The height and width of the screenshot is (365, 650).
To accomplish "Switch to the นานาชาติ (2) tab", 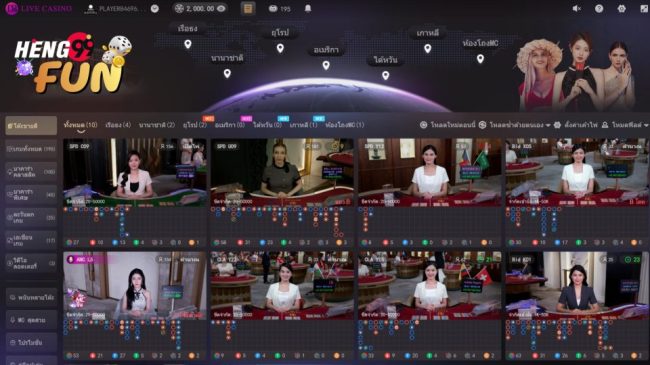I will click(x=157, y=125).
